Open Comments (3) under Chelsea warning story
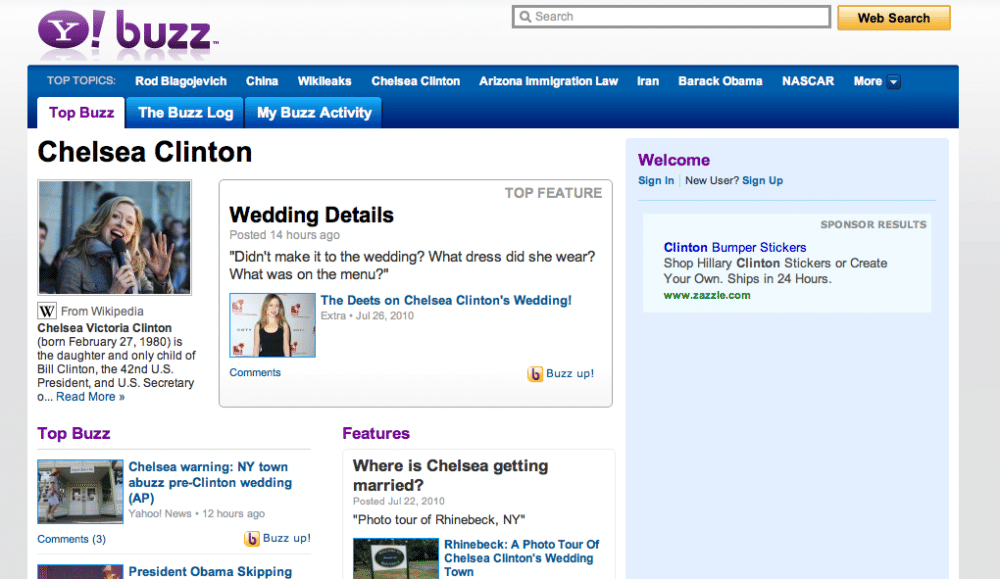 71,539
